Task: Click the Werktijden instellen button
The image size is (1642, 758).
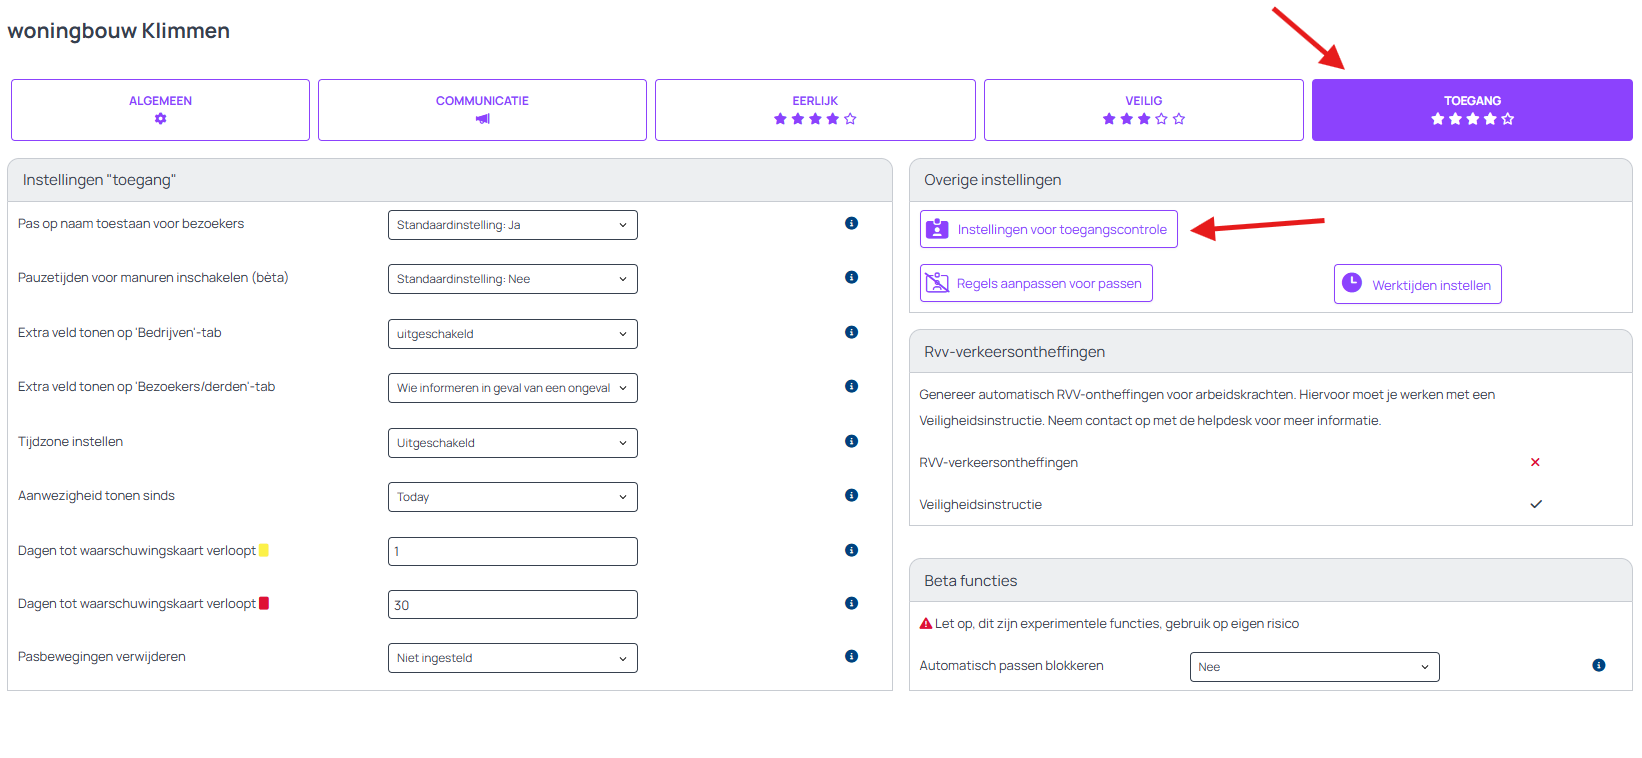Action: pos(1417,284)
